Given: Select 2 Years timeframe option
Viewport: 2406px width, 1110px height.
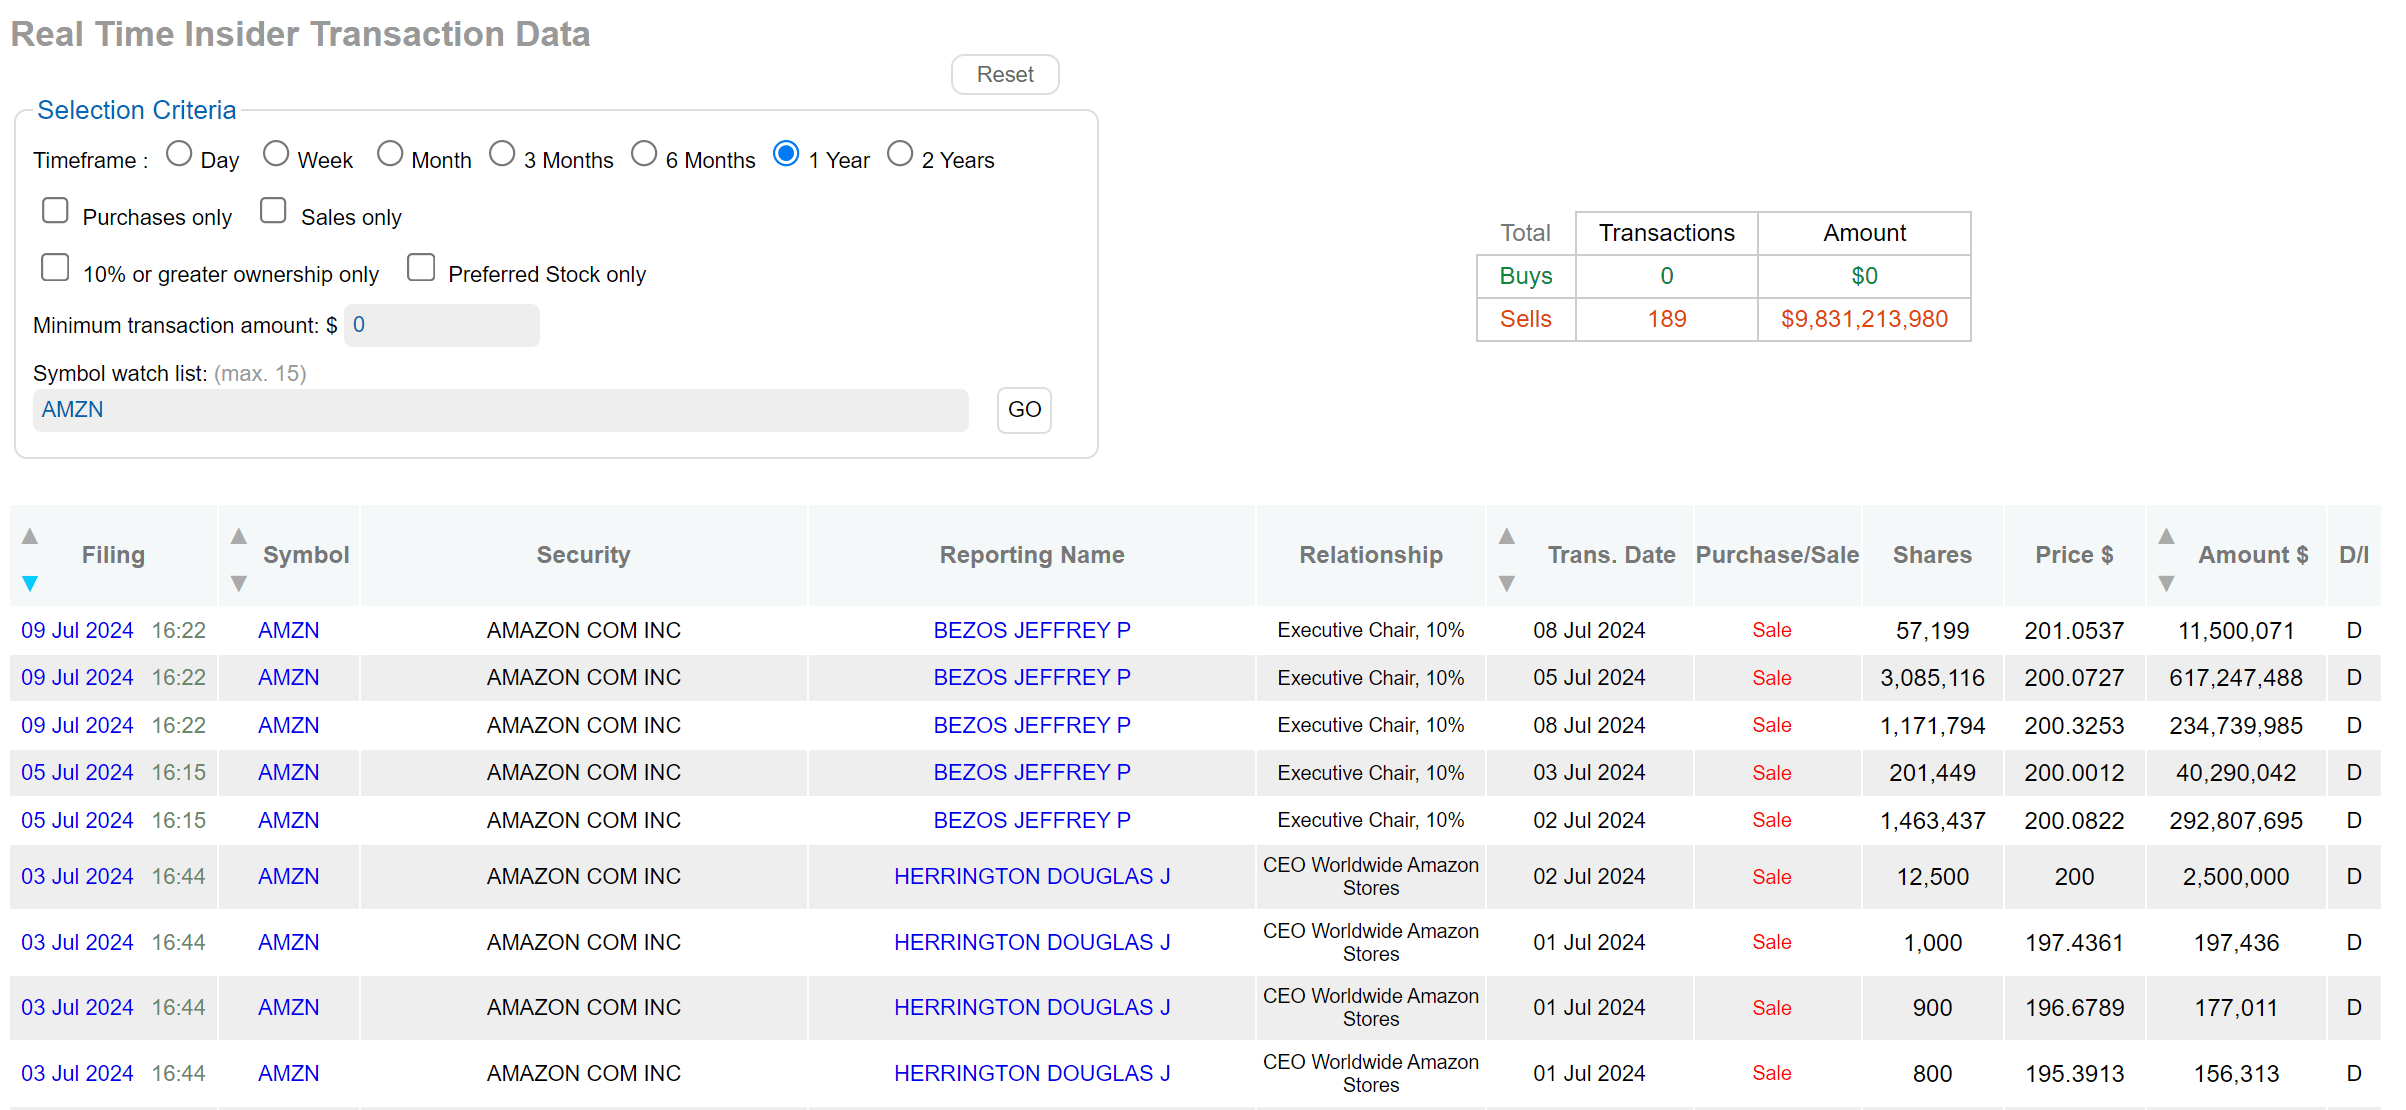Looking at the screenshot, I should (900, 154).
